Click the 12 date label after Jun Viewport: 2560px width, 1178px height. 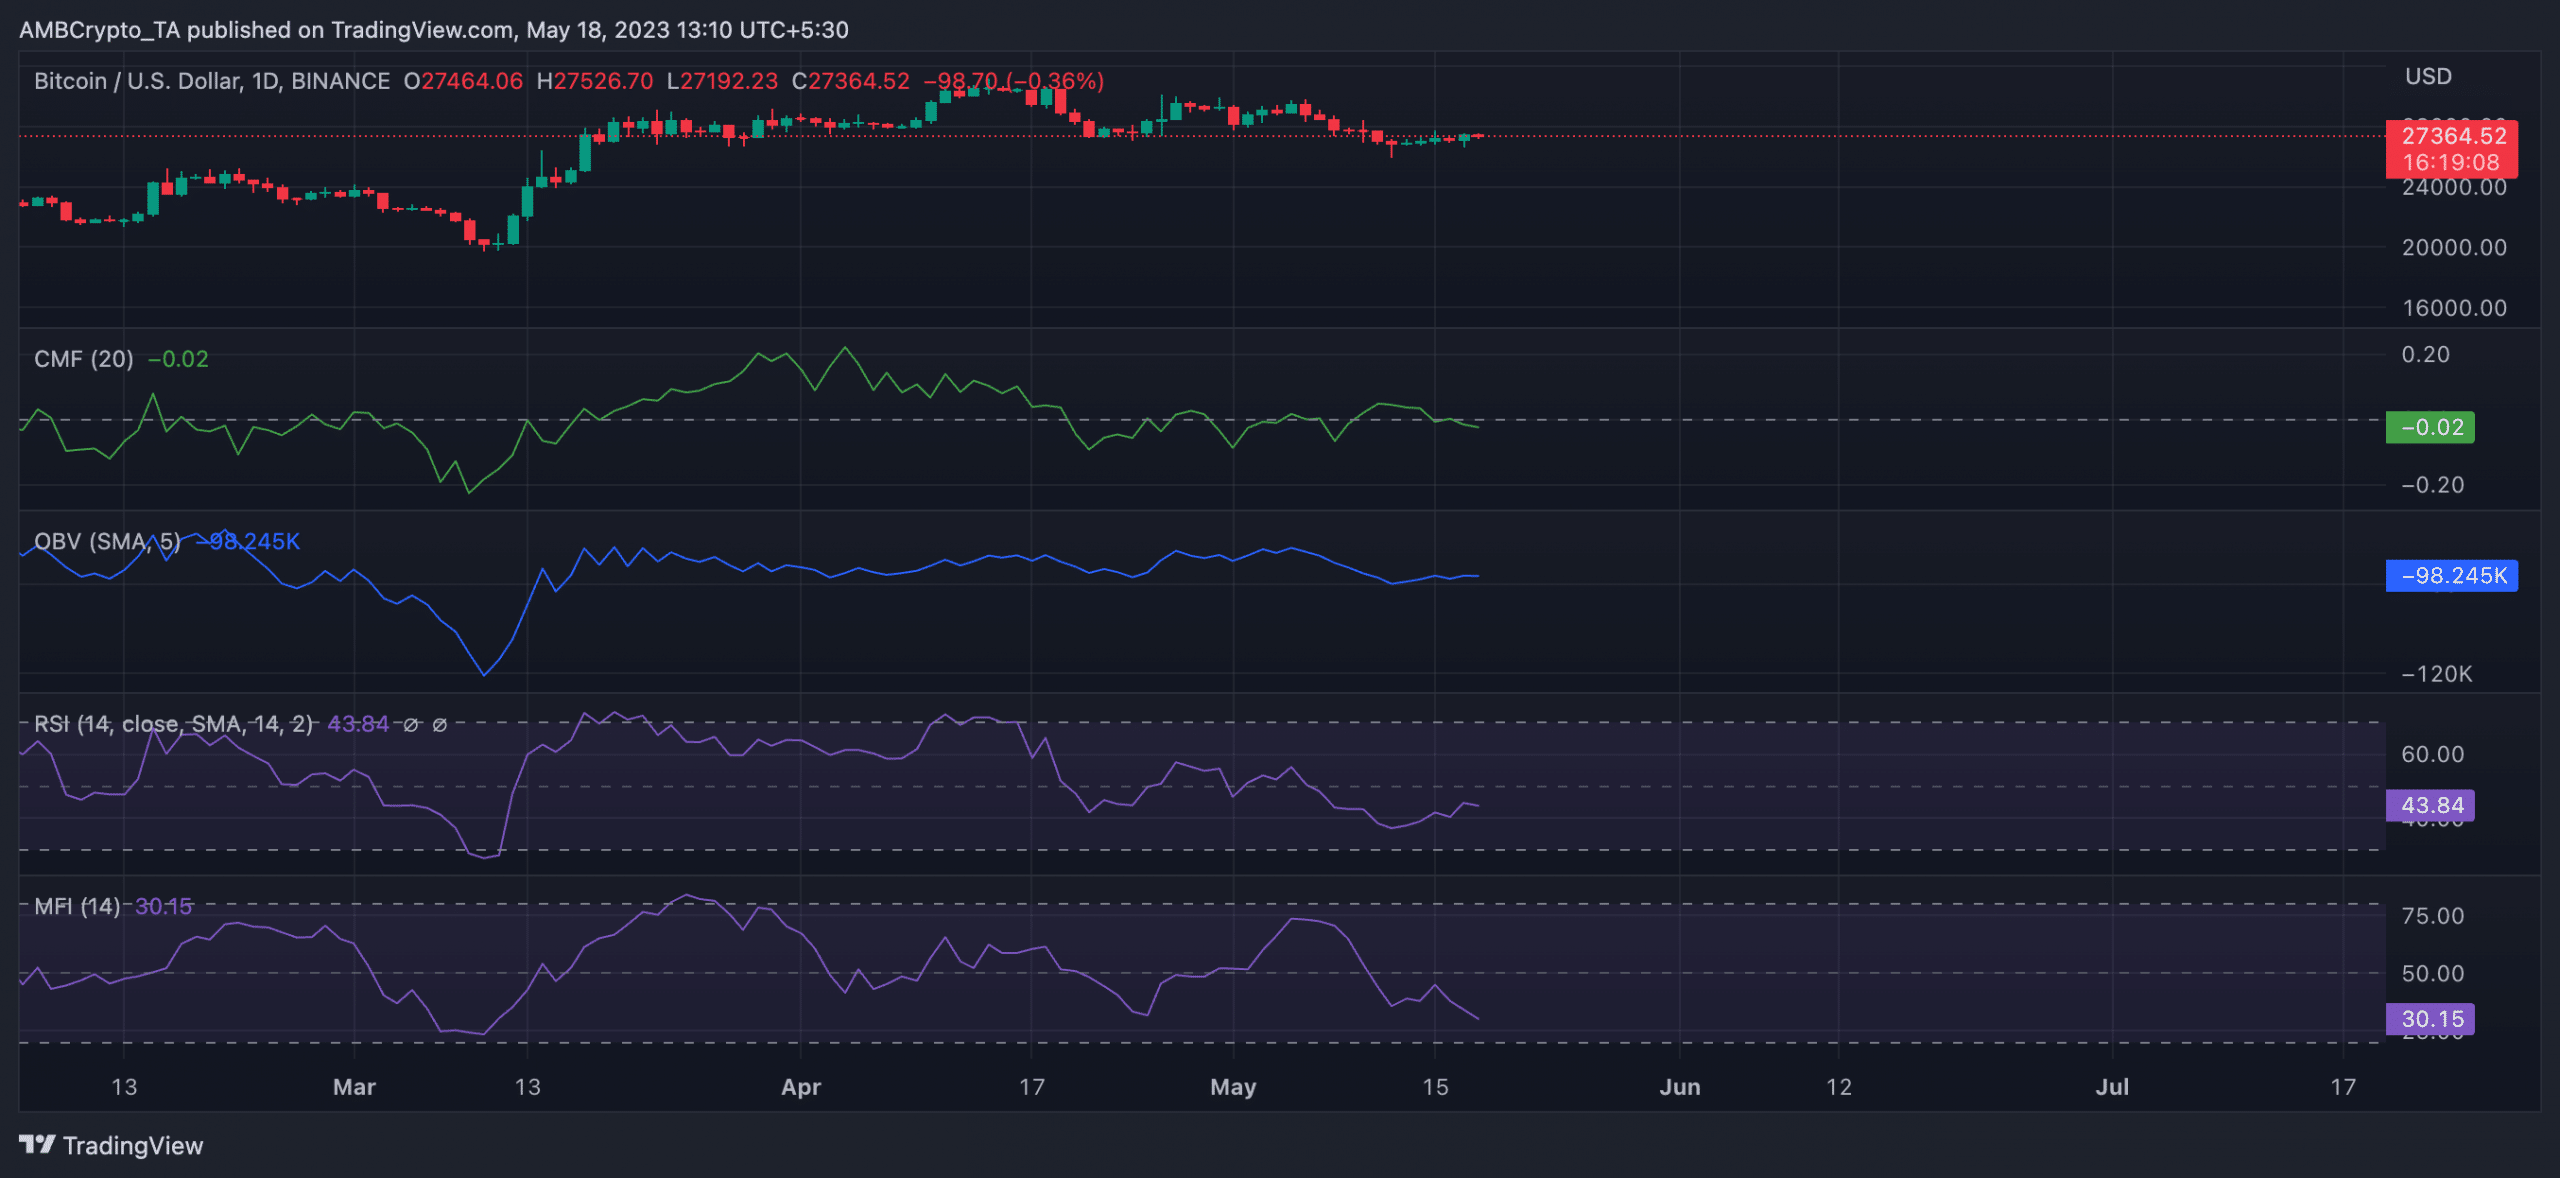[1839, 1087]
